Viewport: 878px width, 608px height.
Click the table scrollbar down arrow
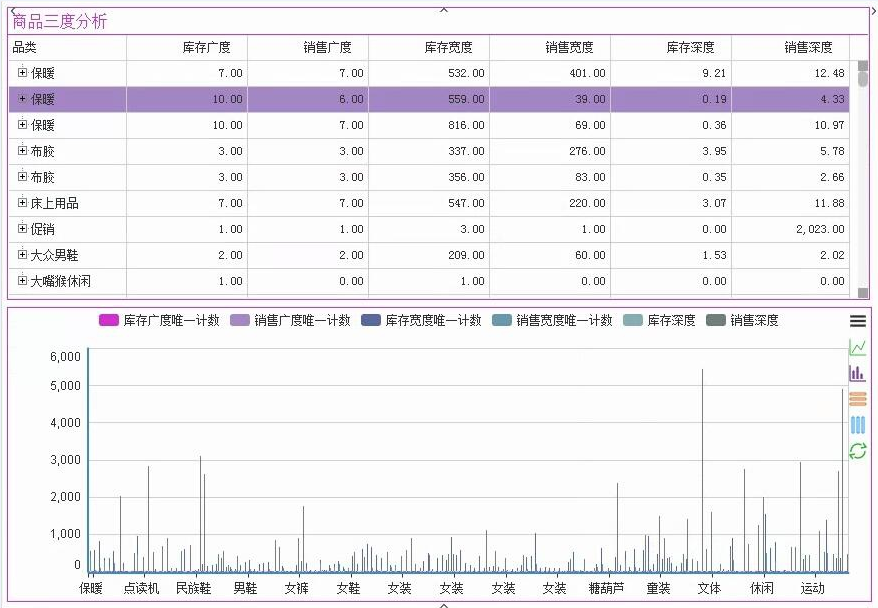863,292
